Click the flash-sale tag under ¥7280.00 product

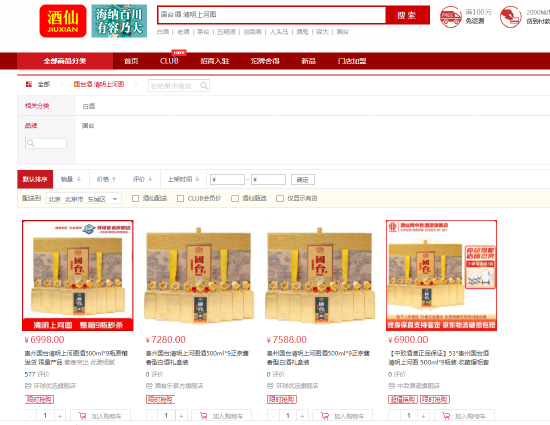160,399
